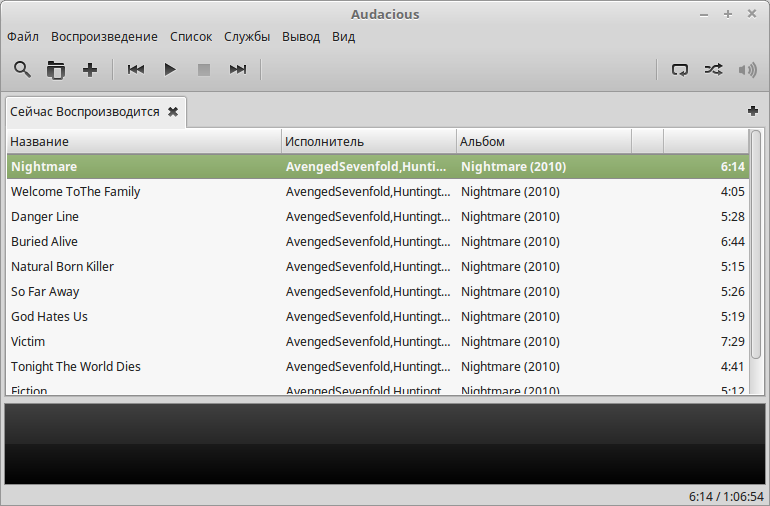Image resolution: width=770 pixels, height=506 pixels.
Task: Start playback with the play button
Action: point(170,69)
